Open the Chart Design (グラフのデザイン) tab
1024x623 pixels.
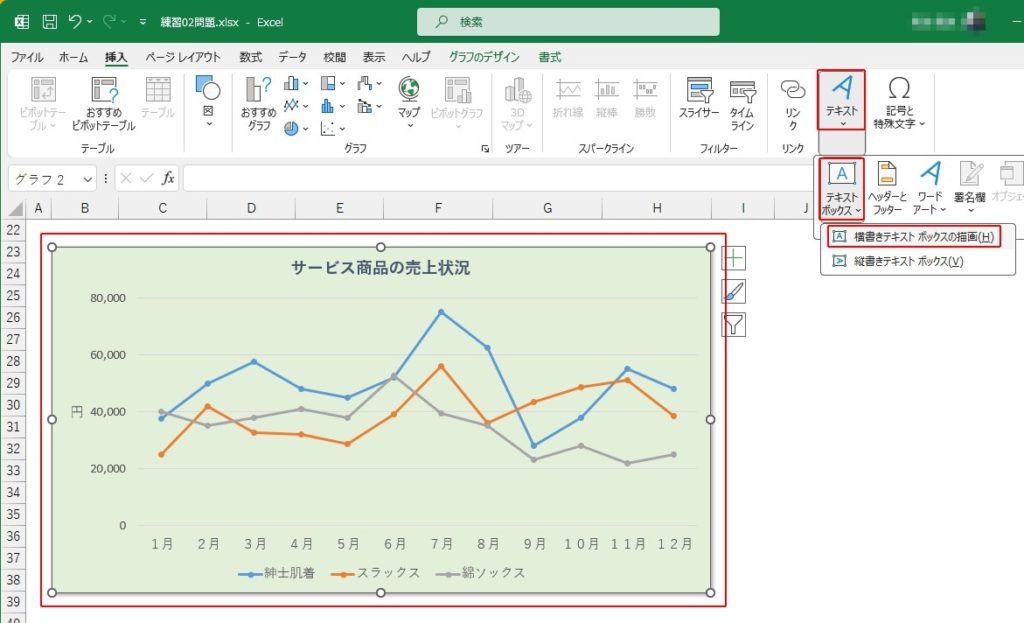pyautogui.click(x=484, y=57)
